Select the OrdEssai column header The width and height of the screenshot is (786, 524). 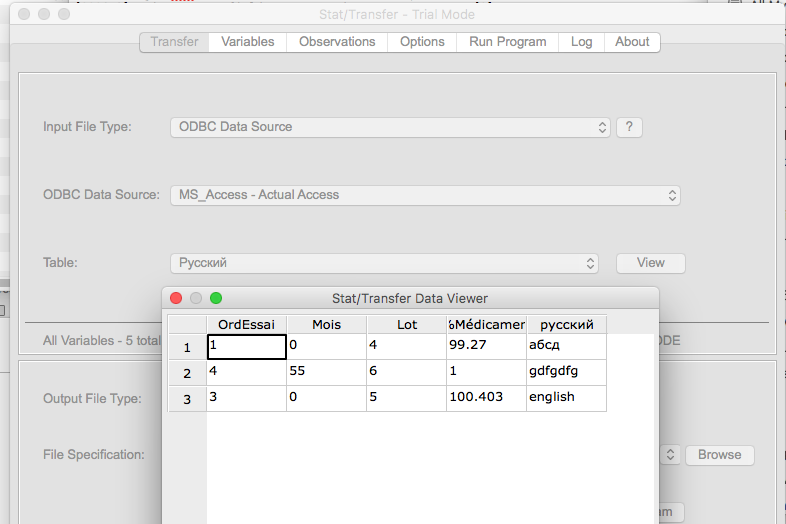point(246,324)
